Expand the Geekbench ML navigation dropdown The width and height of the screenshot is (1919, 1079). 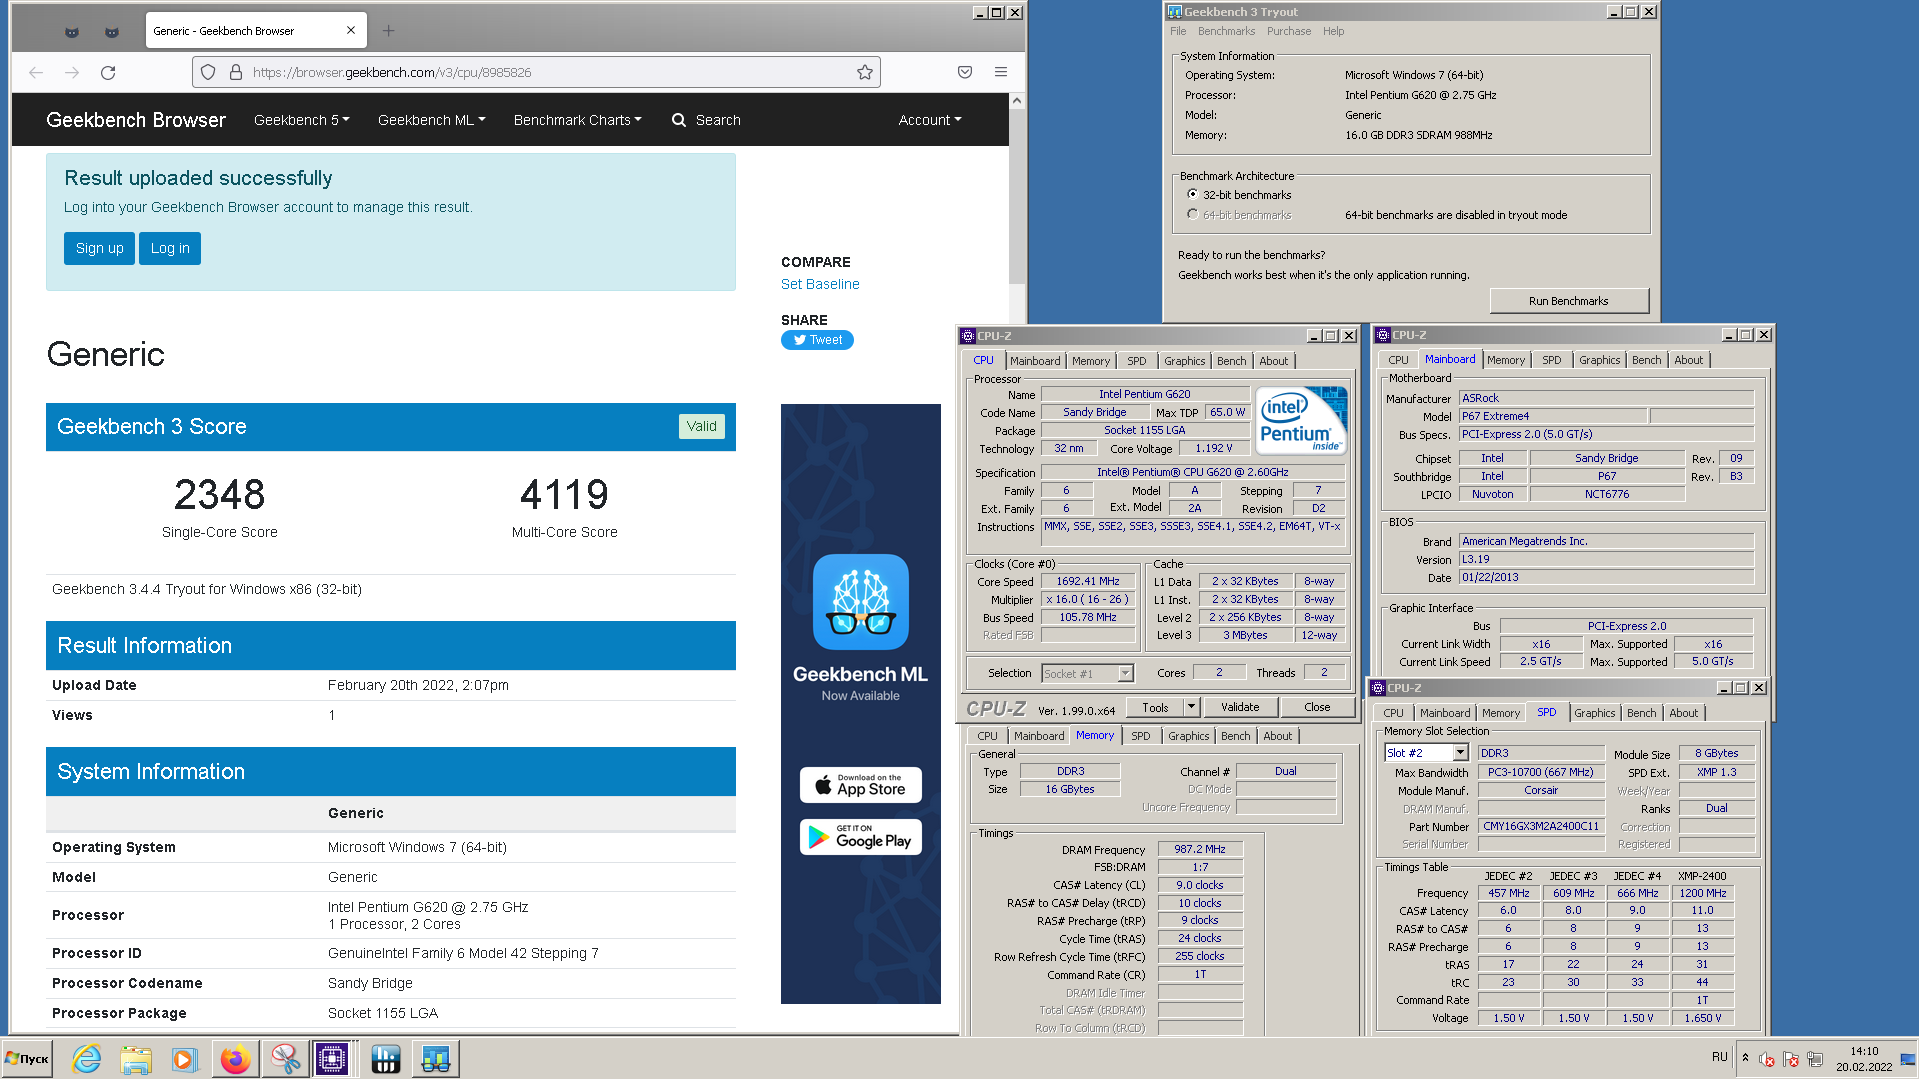(x=431, y=120)
